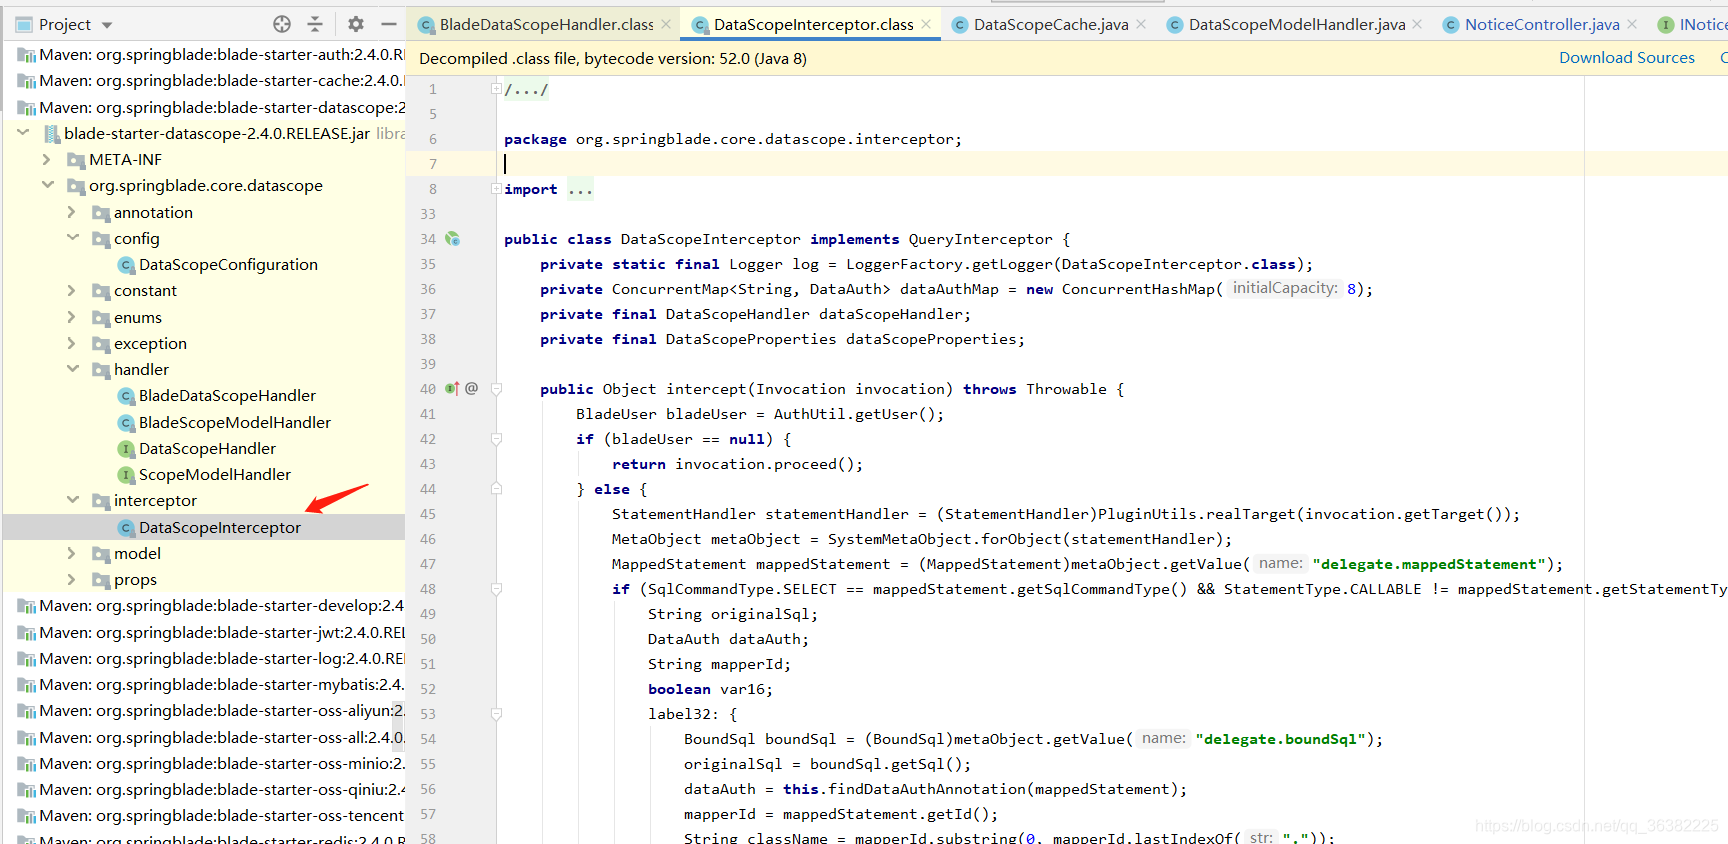
Task: Expand the props package
Action: 72,579
